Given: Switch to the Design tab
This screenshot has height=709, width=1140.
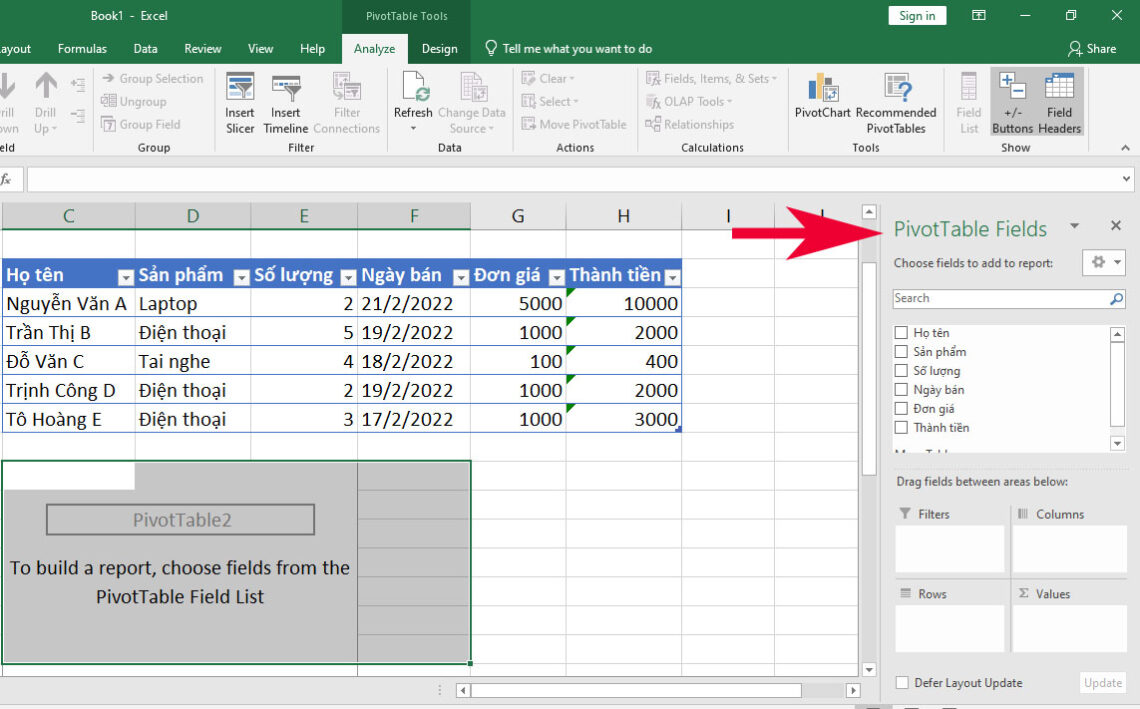Looking at the screenshot, I should click(439, 47).
